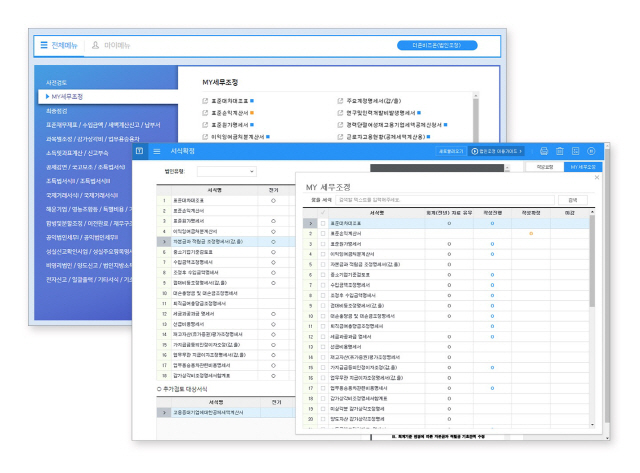Screen dimensions: 640x473
Task: Click the hamburger icon beside the 서식확정 title
Action: pyautogui.click(x=156, y=150)
